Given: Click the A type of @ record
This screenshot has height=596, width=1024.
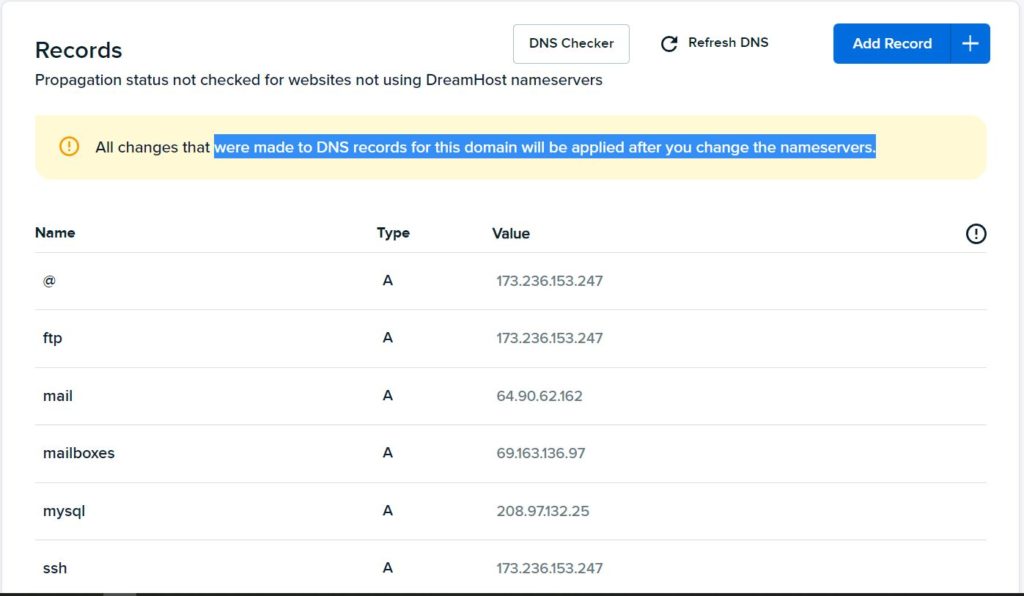Looking at the screenshot, I should pos(388,281).
